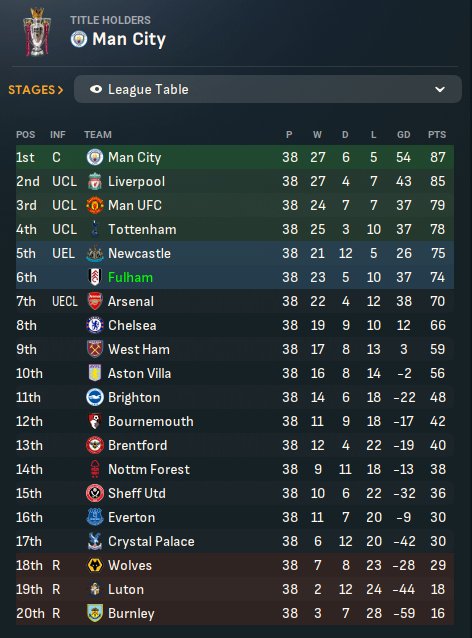Screen dimensions: 472x638
Task: Click Arsenal cannon crest
Action: (95, 302)
